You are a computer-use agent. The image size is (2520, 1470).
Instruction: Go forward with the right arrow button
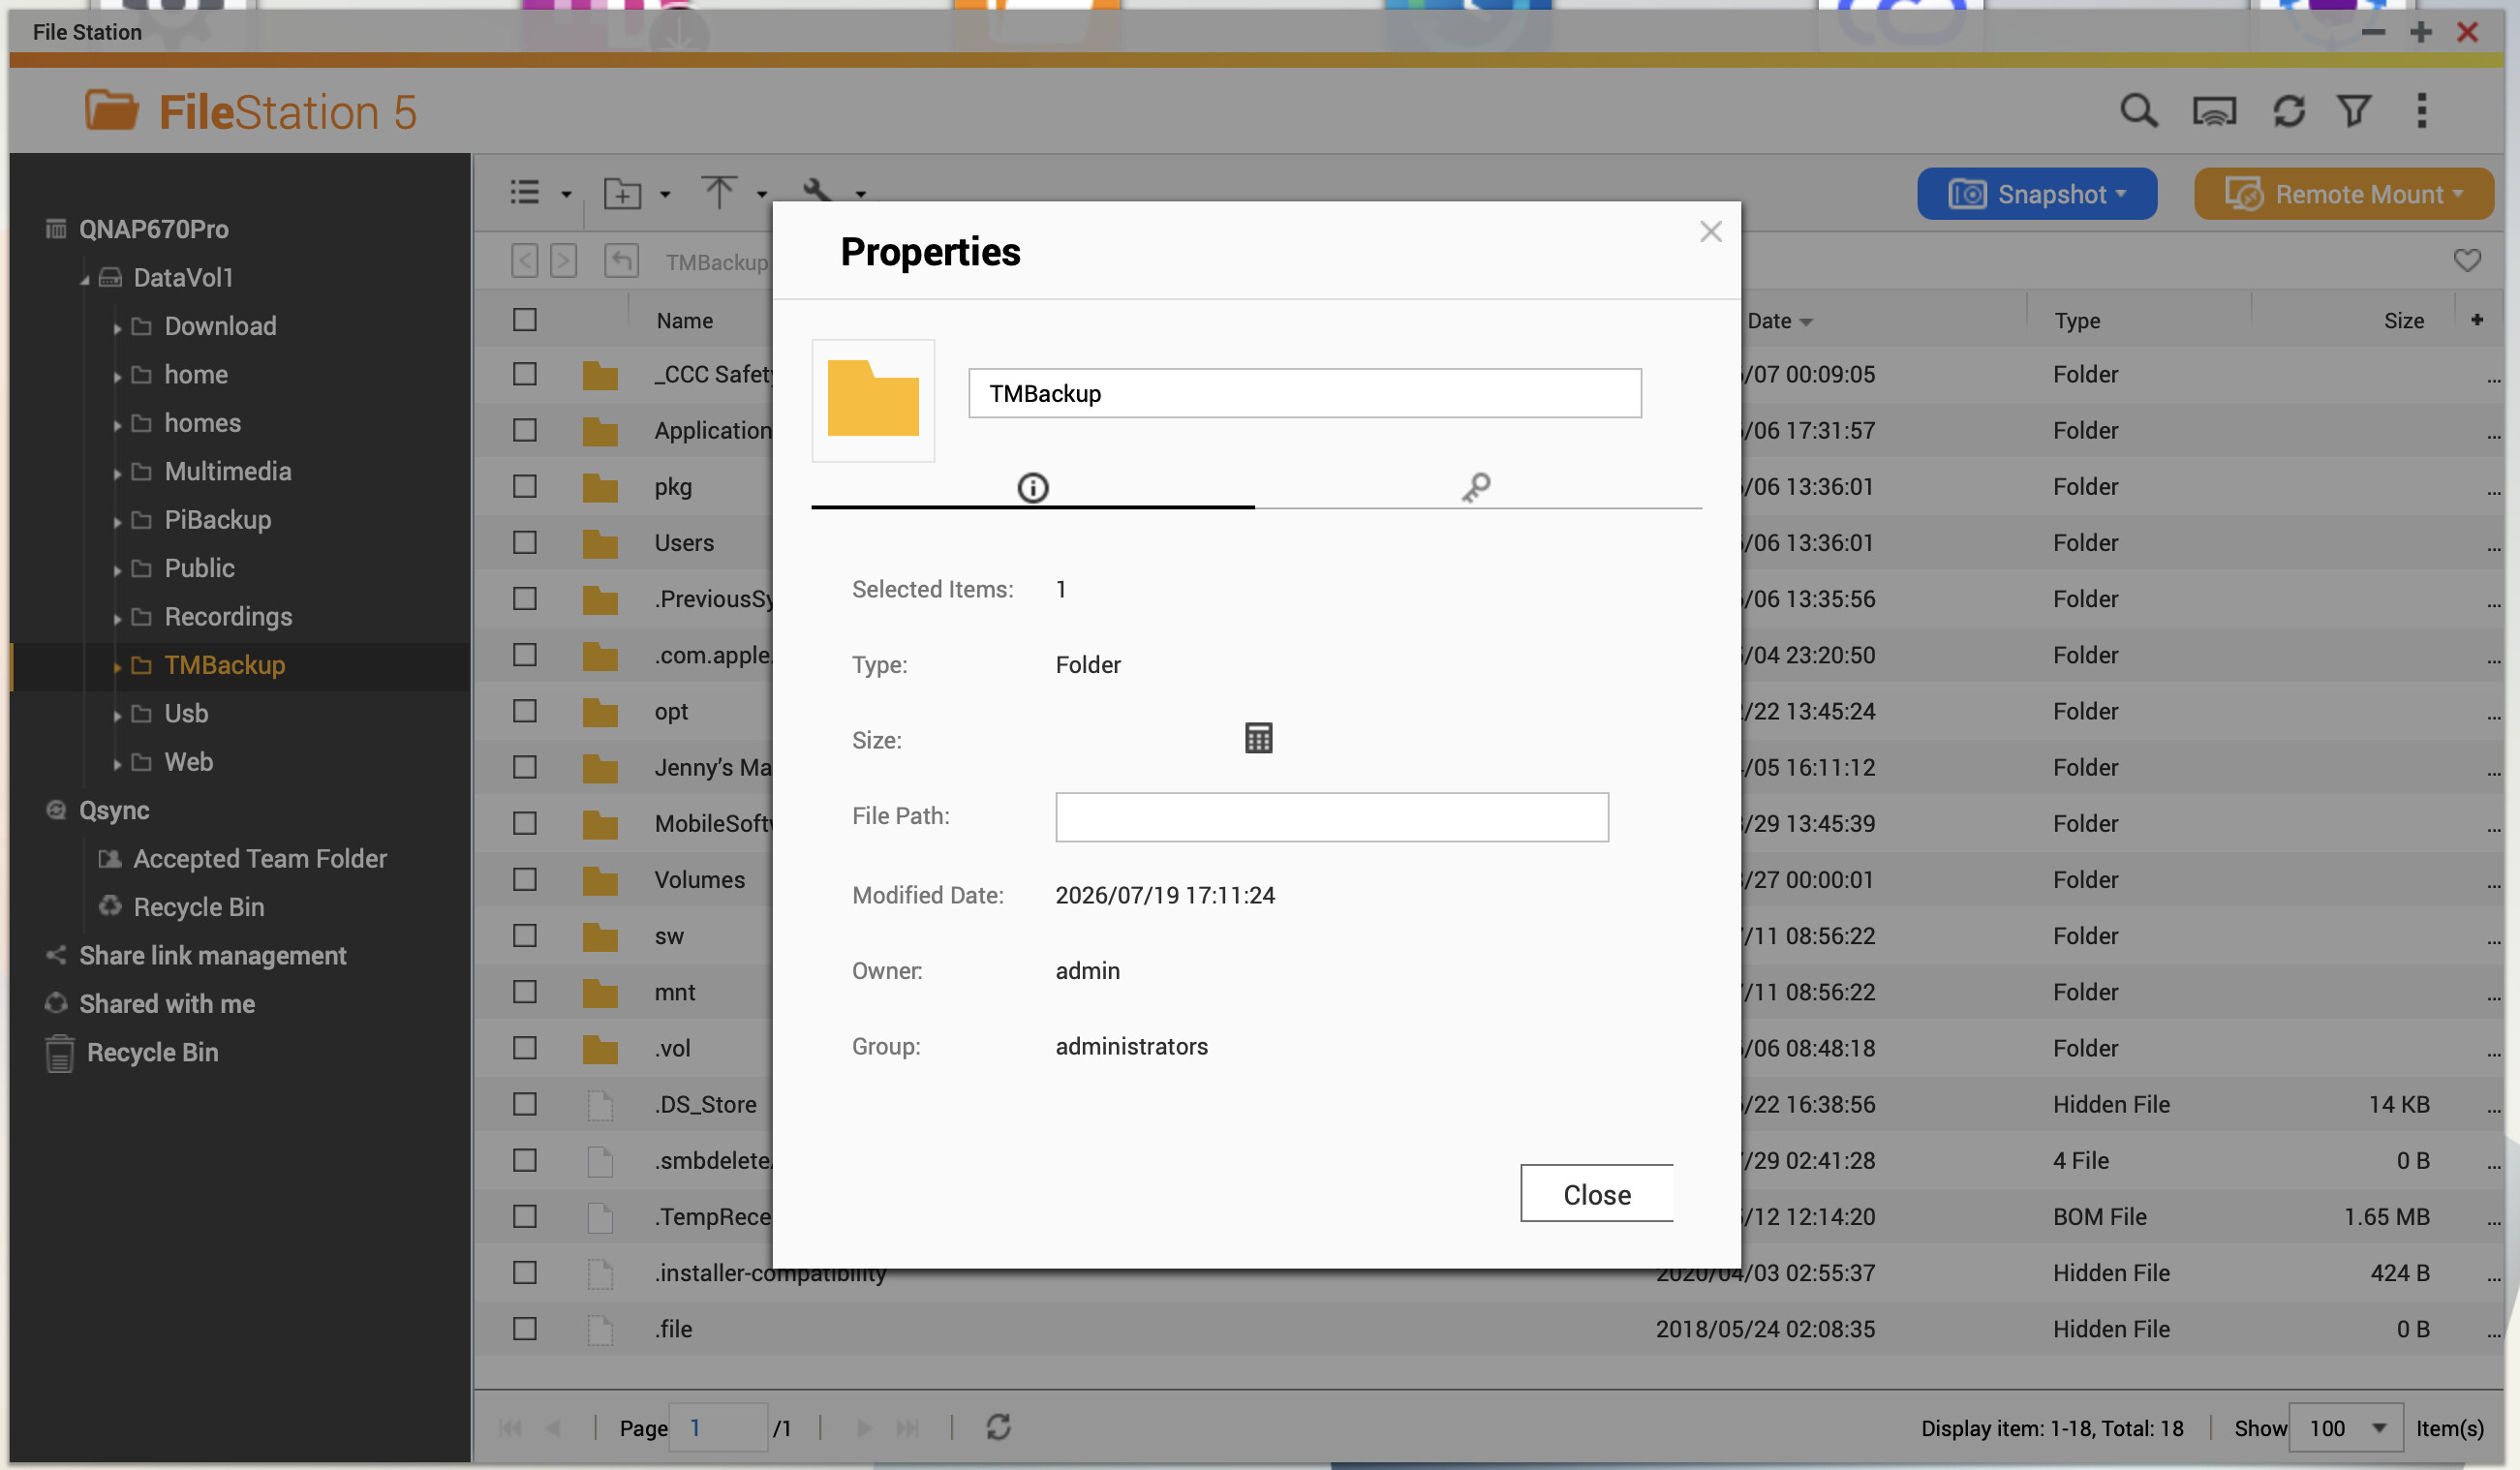pyautogui.click(x=563, y=261)
